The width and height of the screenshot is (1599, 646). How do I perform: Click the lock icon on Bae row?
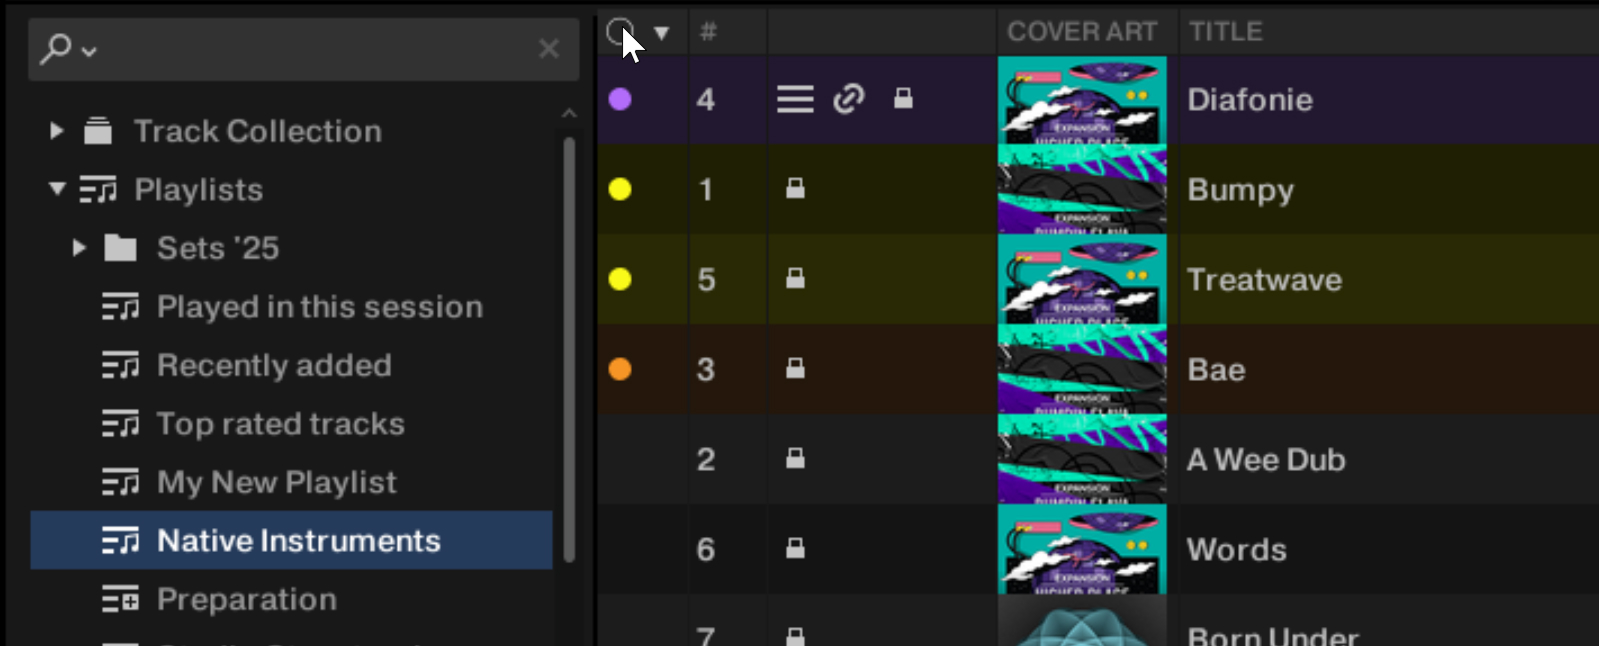click(795, 368)
